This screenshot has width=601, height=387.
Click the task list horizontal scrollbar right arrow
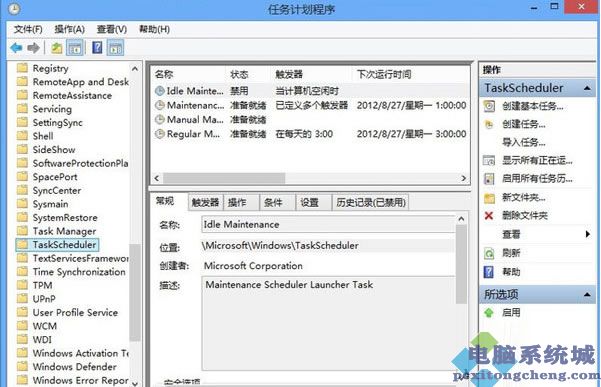click(464, 178)
